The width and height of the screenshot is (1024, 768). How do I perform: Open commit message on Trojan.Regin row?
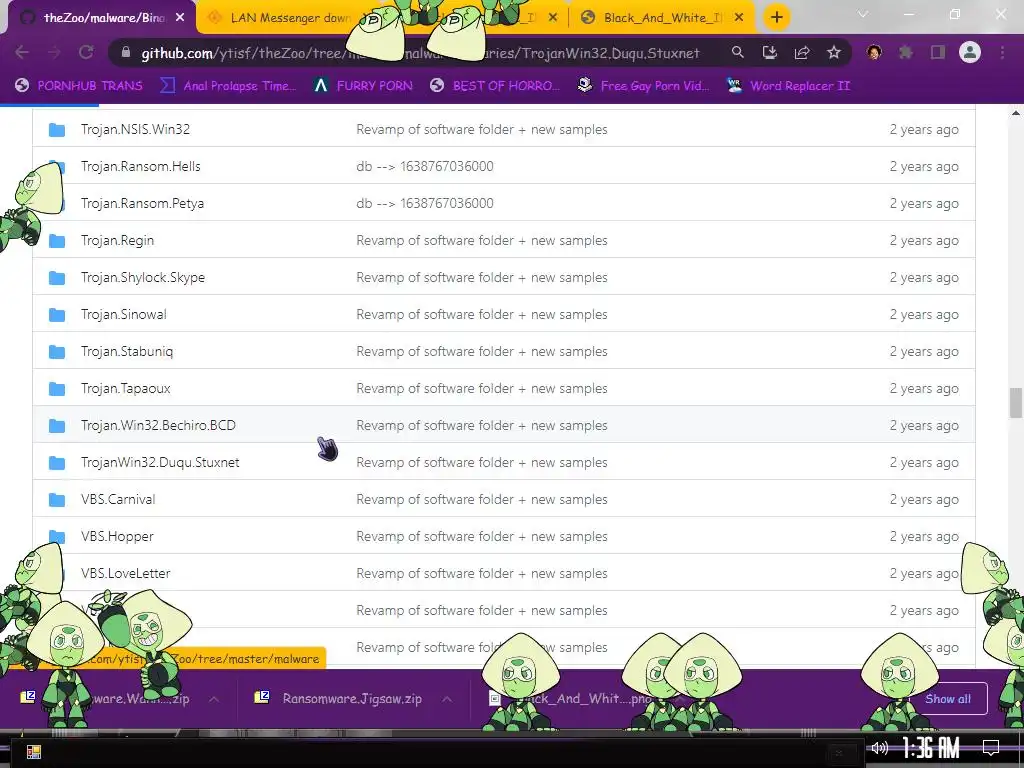click(x=481, y=240)
